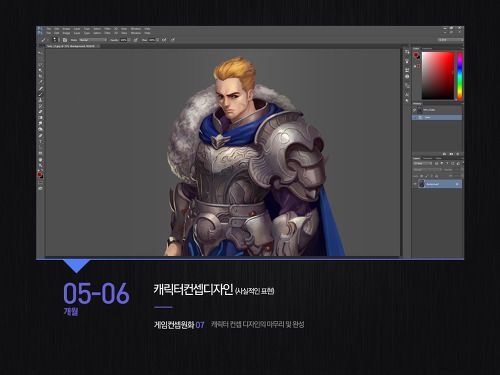Change the screen mode at toolbar bottom
This screenshot has height=375, width=500.
click(41, 188)
